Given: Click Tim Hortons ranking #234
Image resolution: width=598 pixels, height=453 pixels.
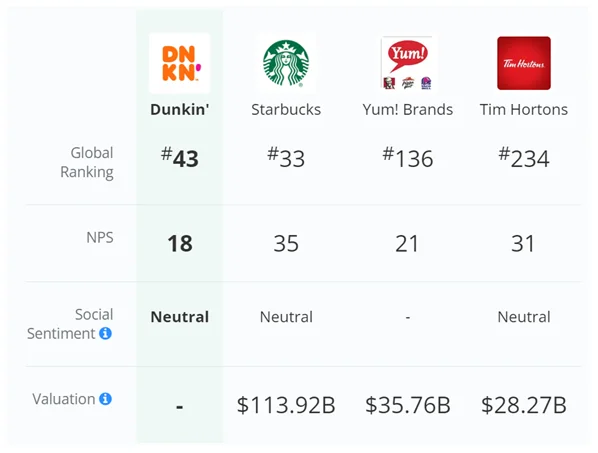Looking at the screenshot, I should click(524, 157).
